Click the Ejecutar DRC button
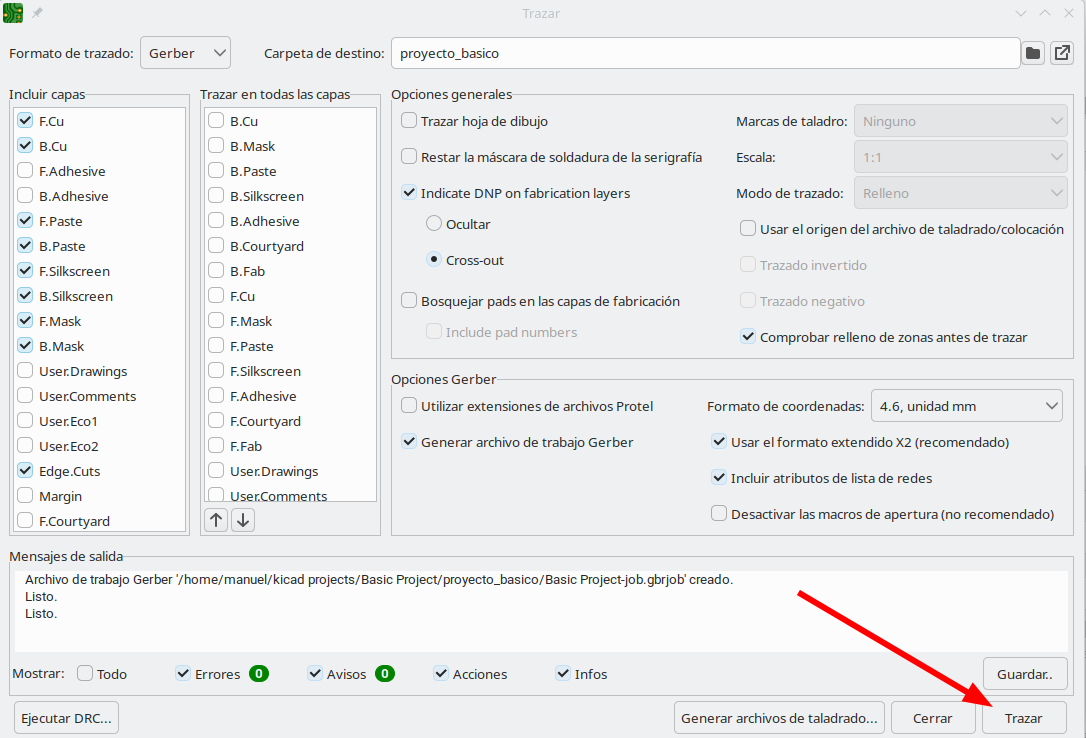1086x738 pixels. click(67, 718)
